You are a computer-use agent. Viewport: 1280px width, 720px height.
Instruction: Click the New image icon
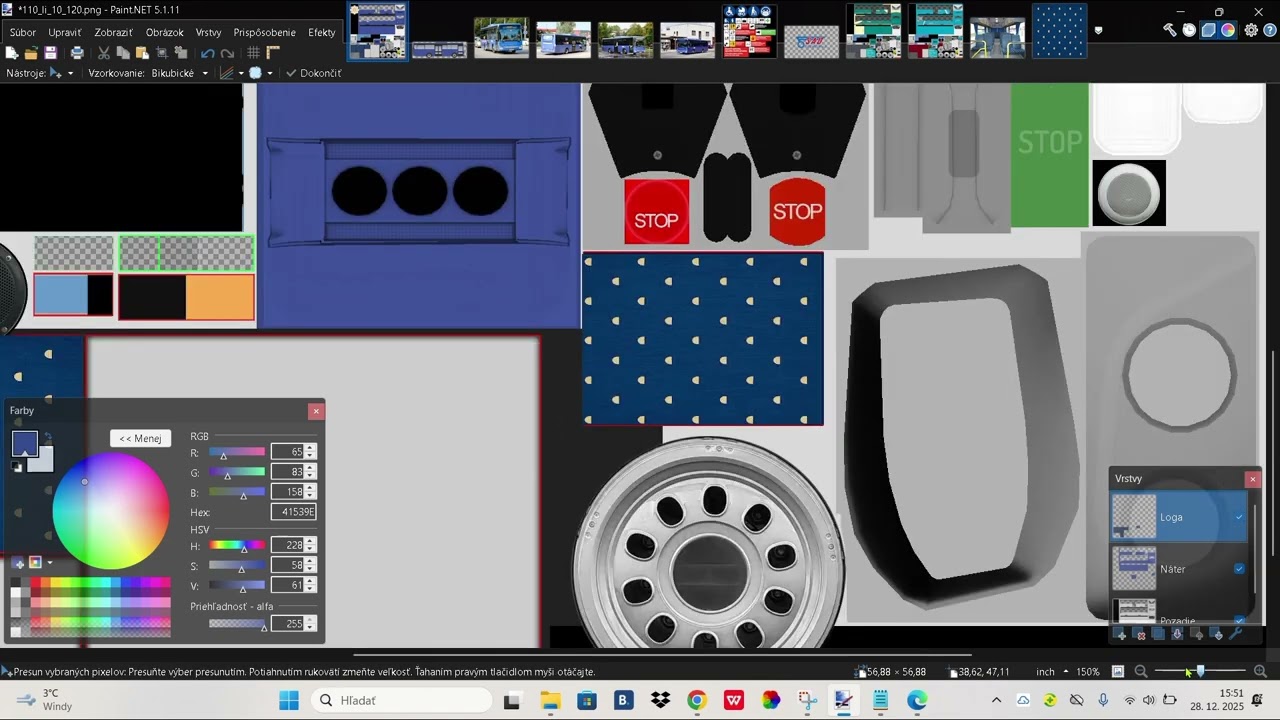click(x=12, y=53)
